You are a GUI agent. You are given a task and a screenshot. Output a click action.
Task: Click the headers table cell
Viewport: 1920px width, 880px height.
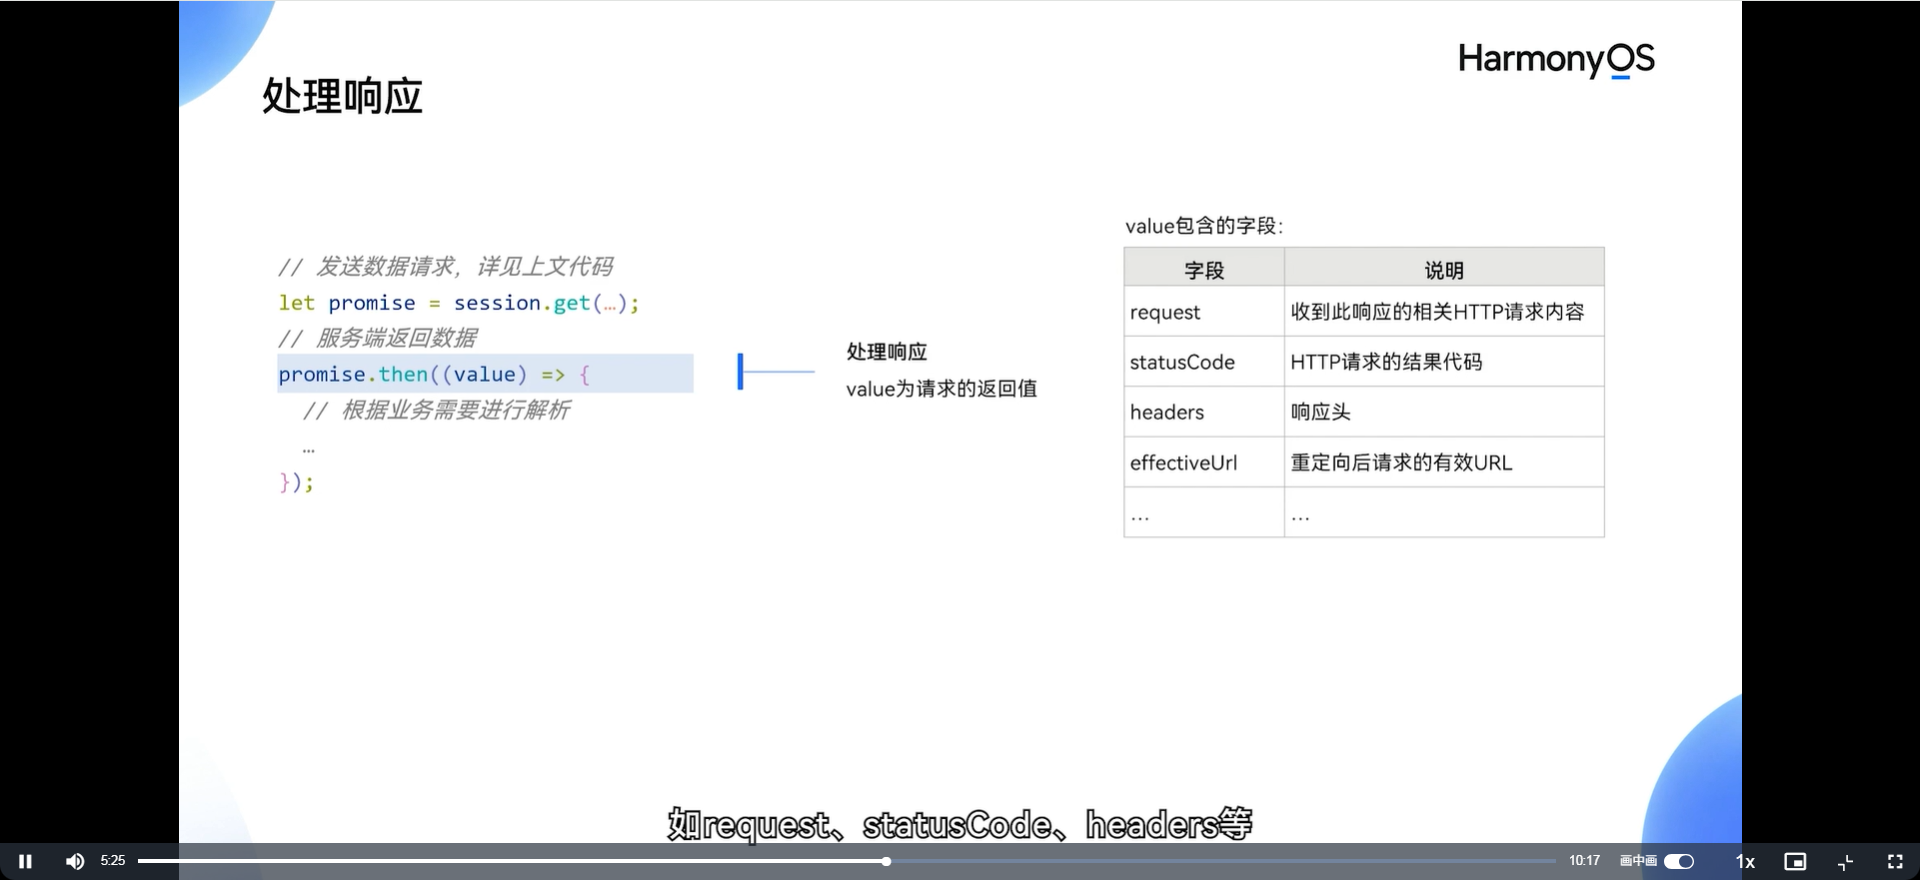(x=1204, y=412)
